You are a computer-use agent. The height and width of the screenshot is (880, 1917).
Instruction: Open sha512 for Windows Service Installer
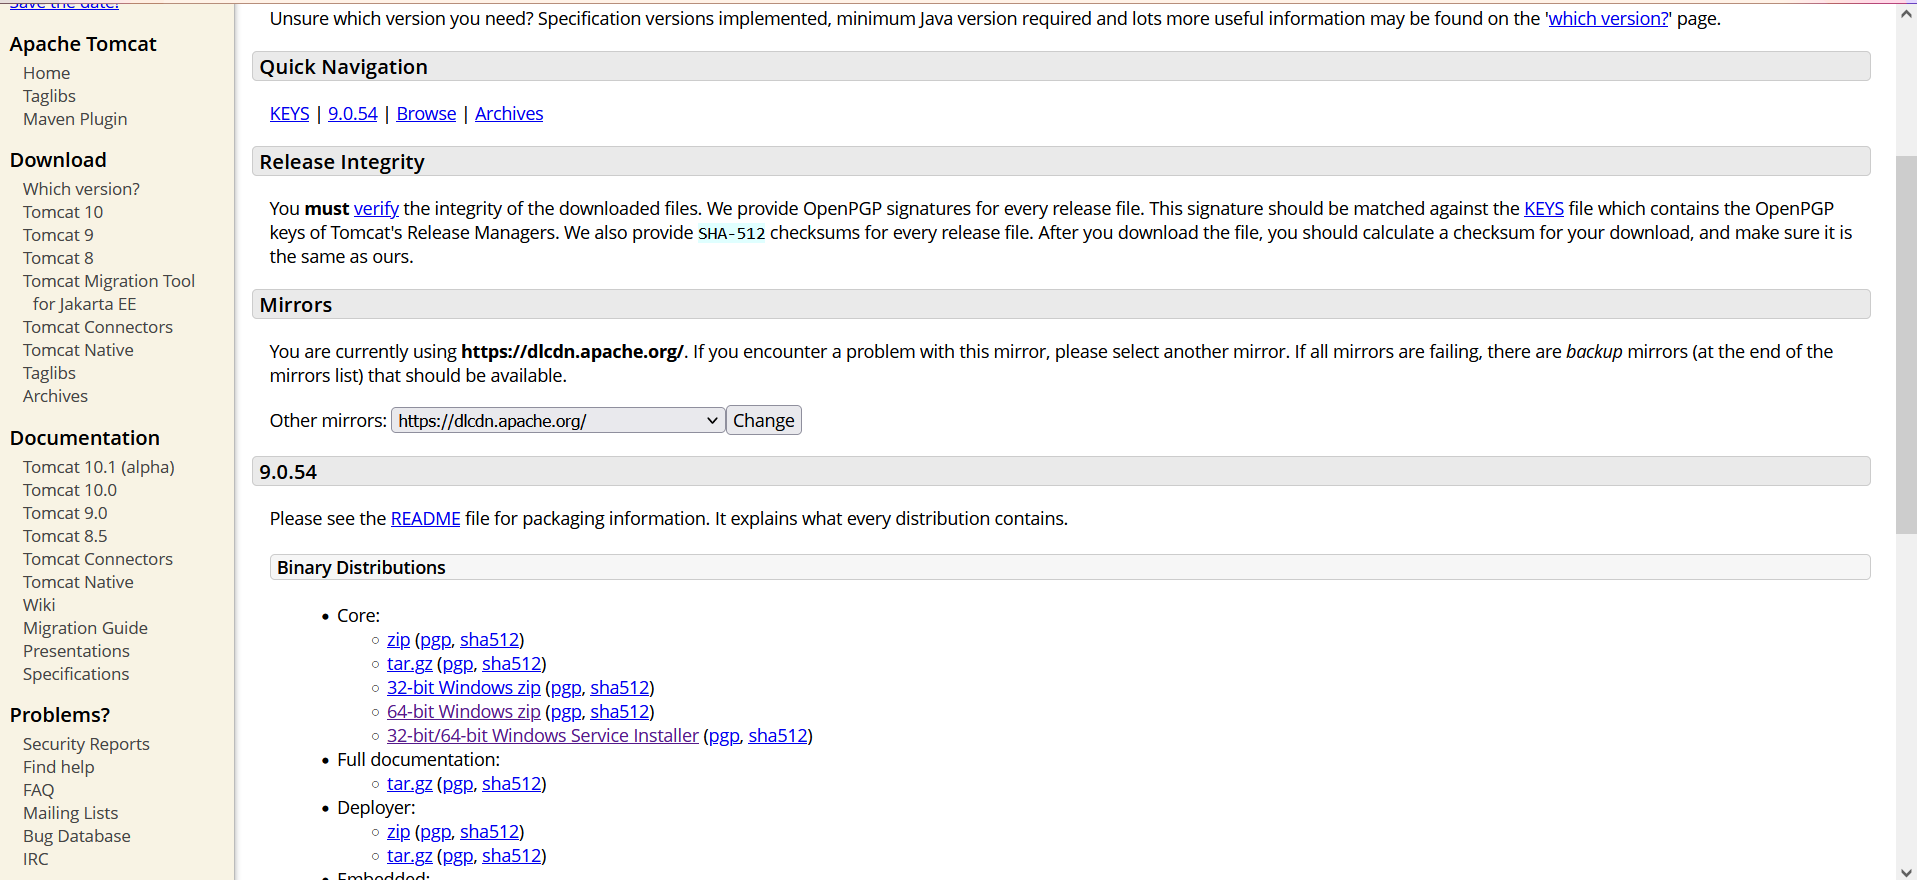[778, 735]
